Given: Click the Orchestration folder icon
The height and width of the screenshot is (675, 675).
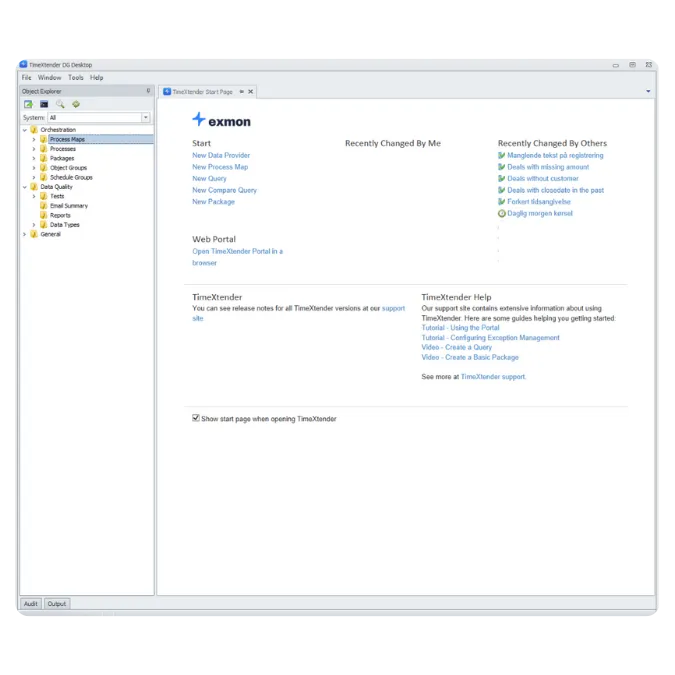Looking at the screenshot, I should point(34,130).
